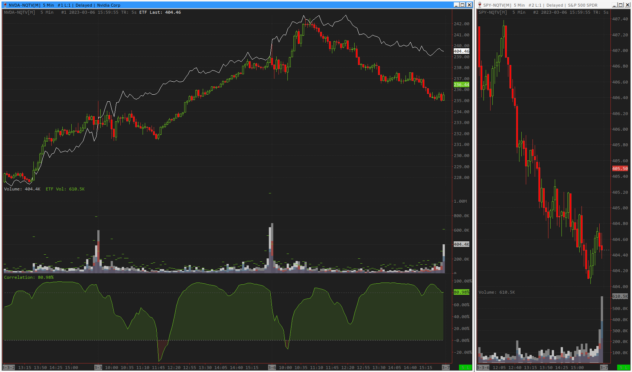The image size is (632, 372).
Task: Click the green 80.98% correlation axis tag
Action: [461, 292]
